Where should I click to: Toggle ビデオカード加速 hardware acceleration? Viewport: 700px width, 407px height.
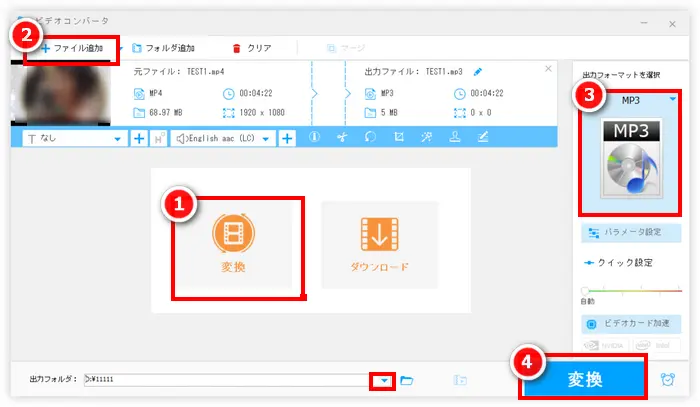coord(630,325)
